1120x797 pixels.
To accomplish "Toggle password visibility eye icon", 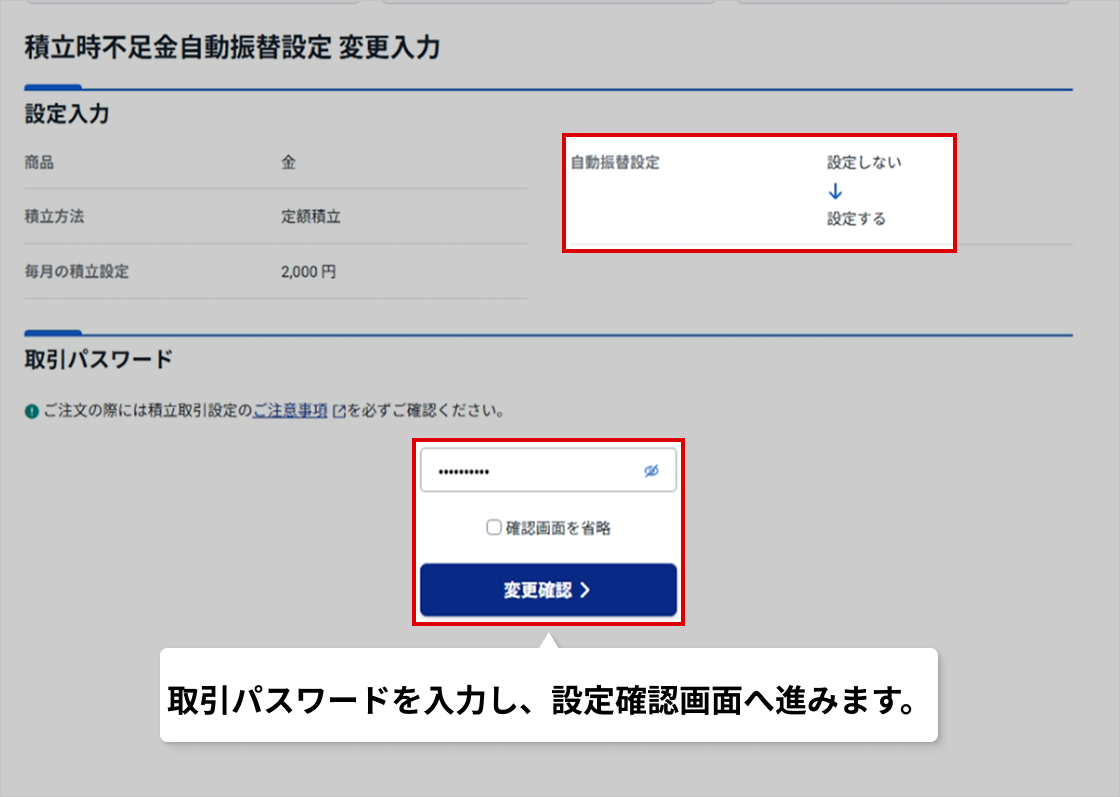I will click(x=652, y=471).
